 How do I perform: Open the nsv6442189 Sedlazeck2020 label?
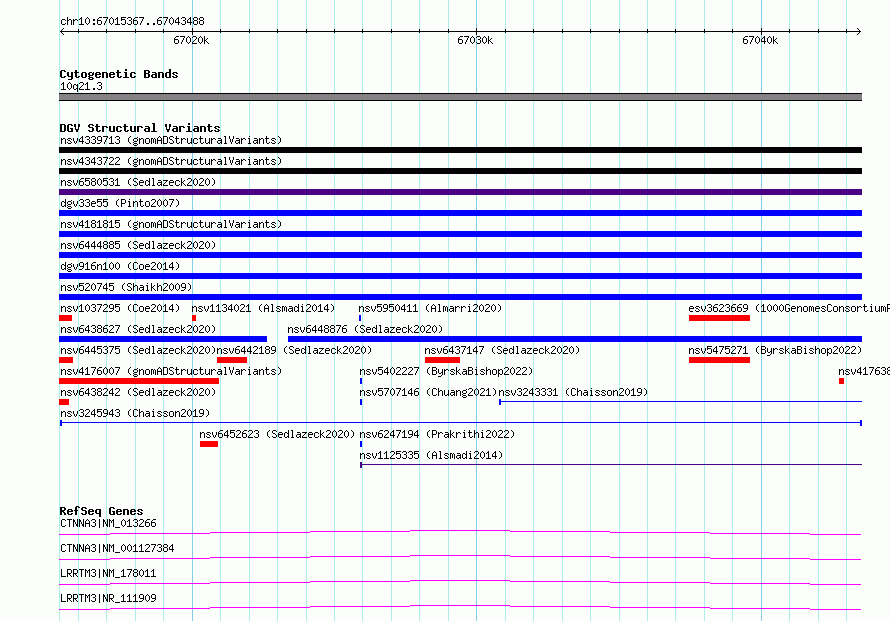pyautogui.click(x=294, y=350)
